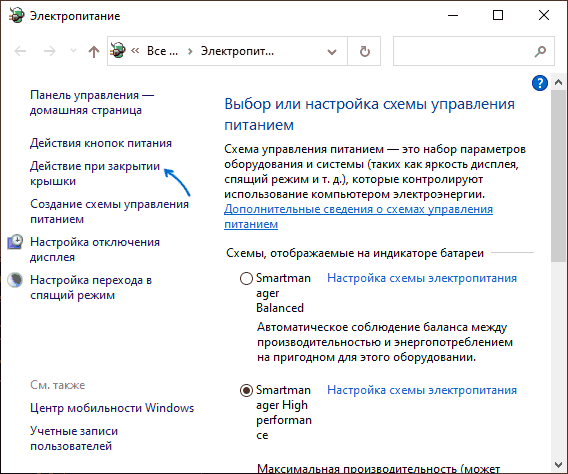This screenshot has height=474, width=568.
Task: Open the recent locations dropdown chevron
Action: 73,51
